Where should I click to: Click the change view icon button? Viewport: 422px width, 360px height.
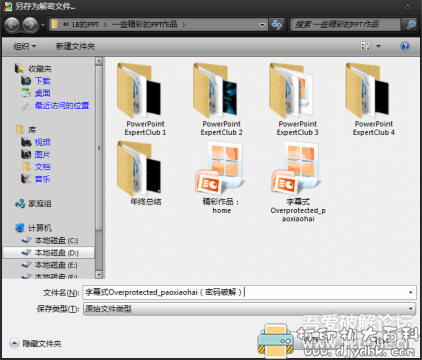coord(366,46)
